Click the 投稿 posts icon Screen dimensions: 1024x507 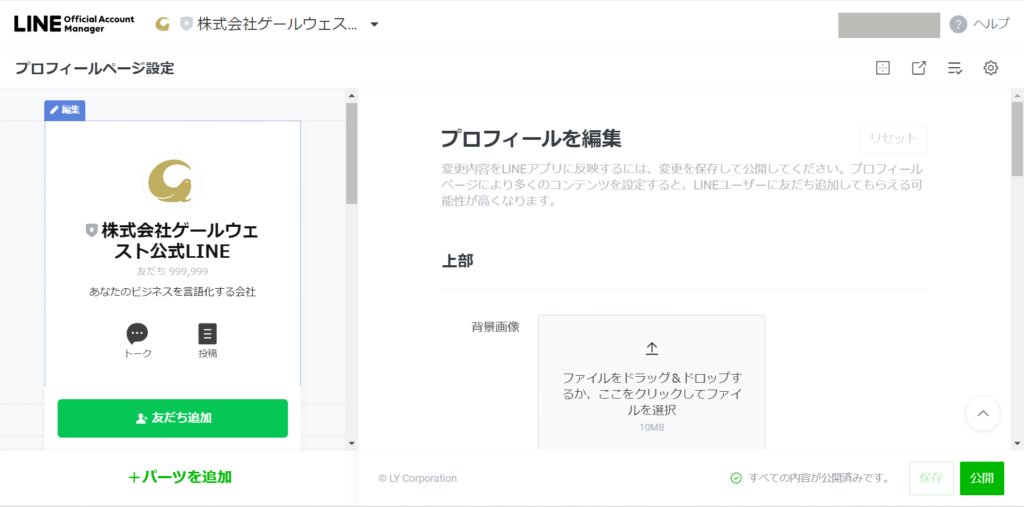[207, 334]
